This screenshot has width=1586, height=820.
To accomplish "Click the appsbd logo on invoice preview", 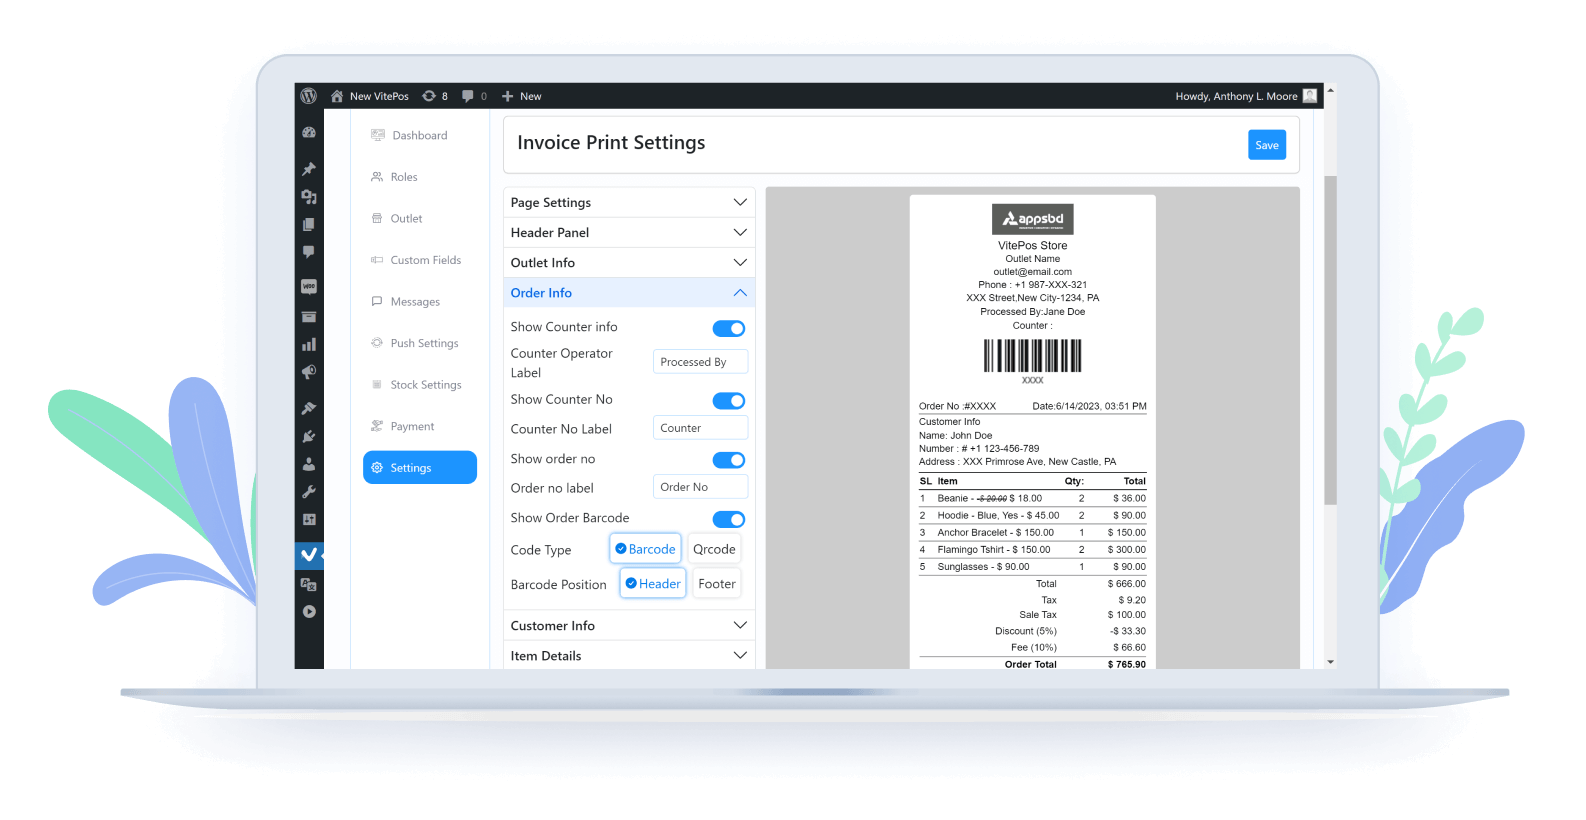I will (x=1032, y=219).
